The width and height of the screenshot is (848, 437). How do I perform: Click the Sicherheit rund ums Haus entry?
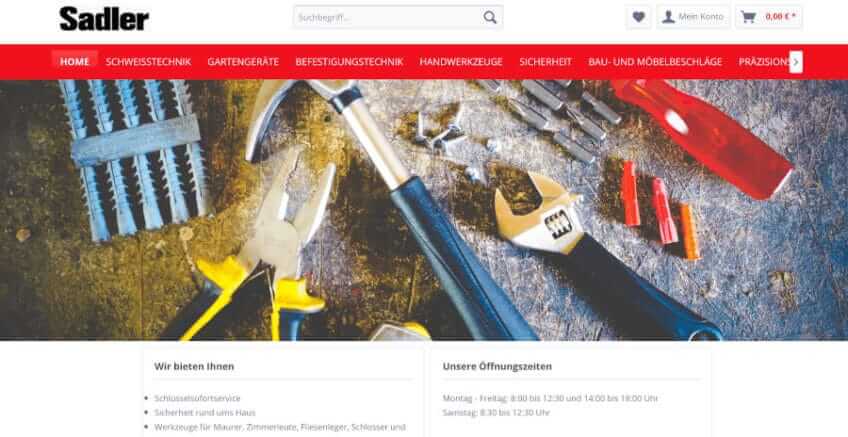click(x=204, y=413)
